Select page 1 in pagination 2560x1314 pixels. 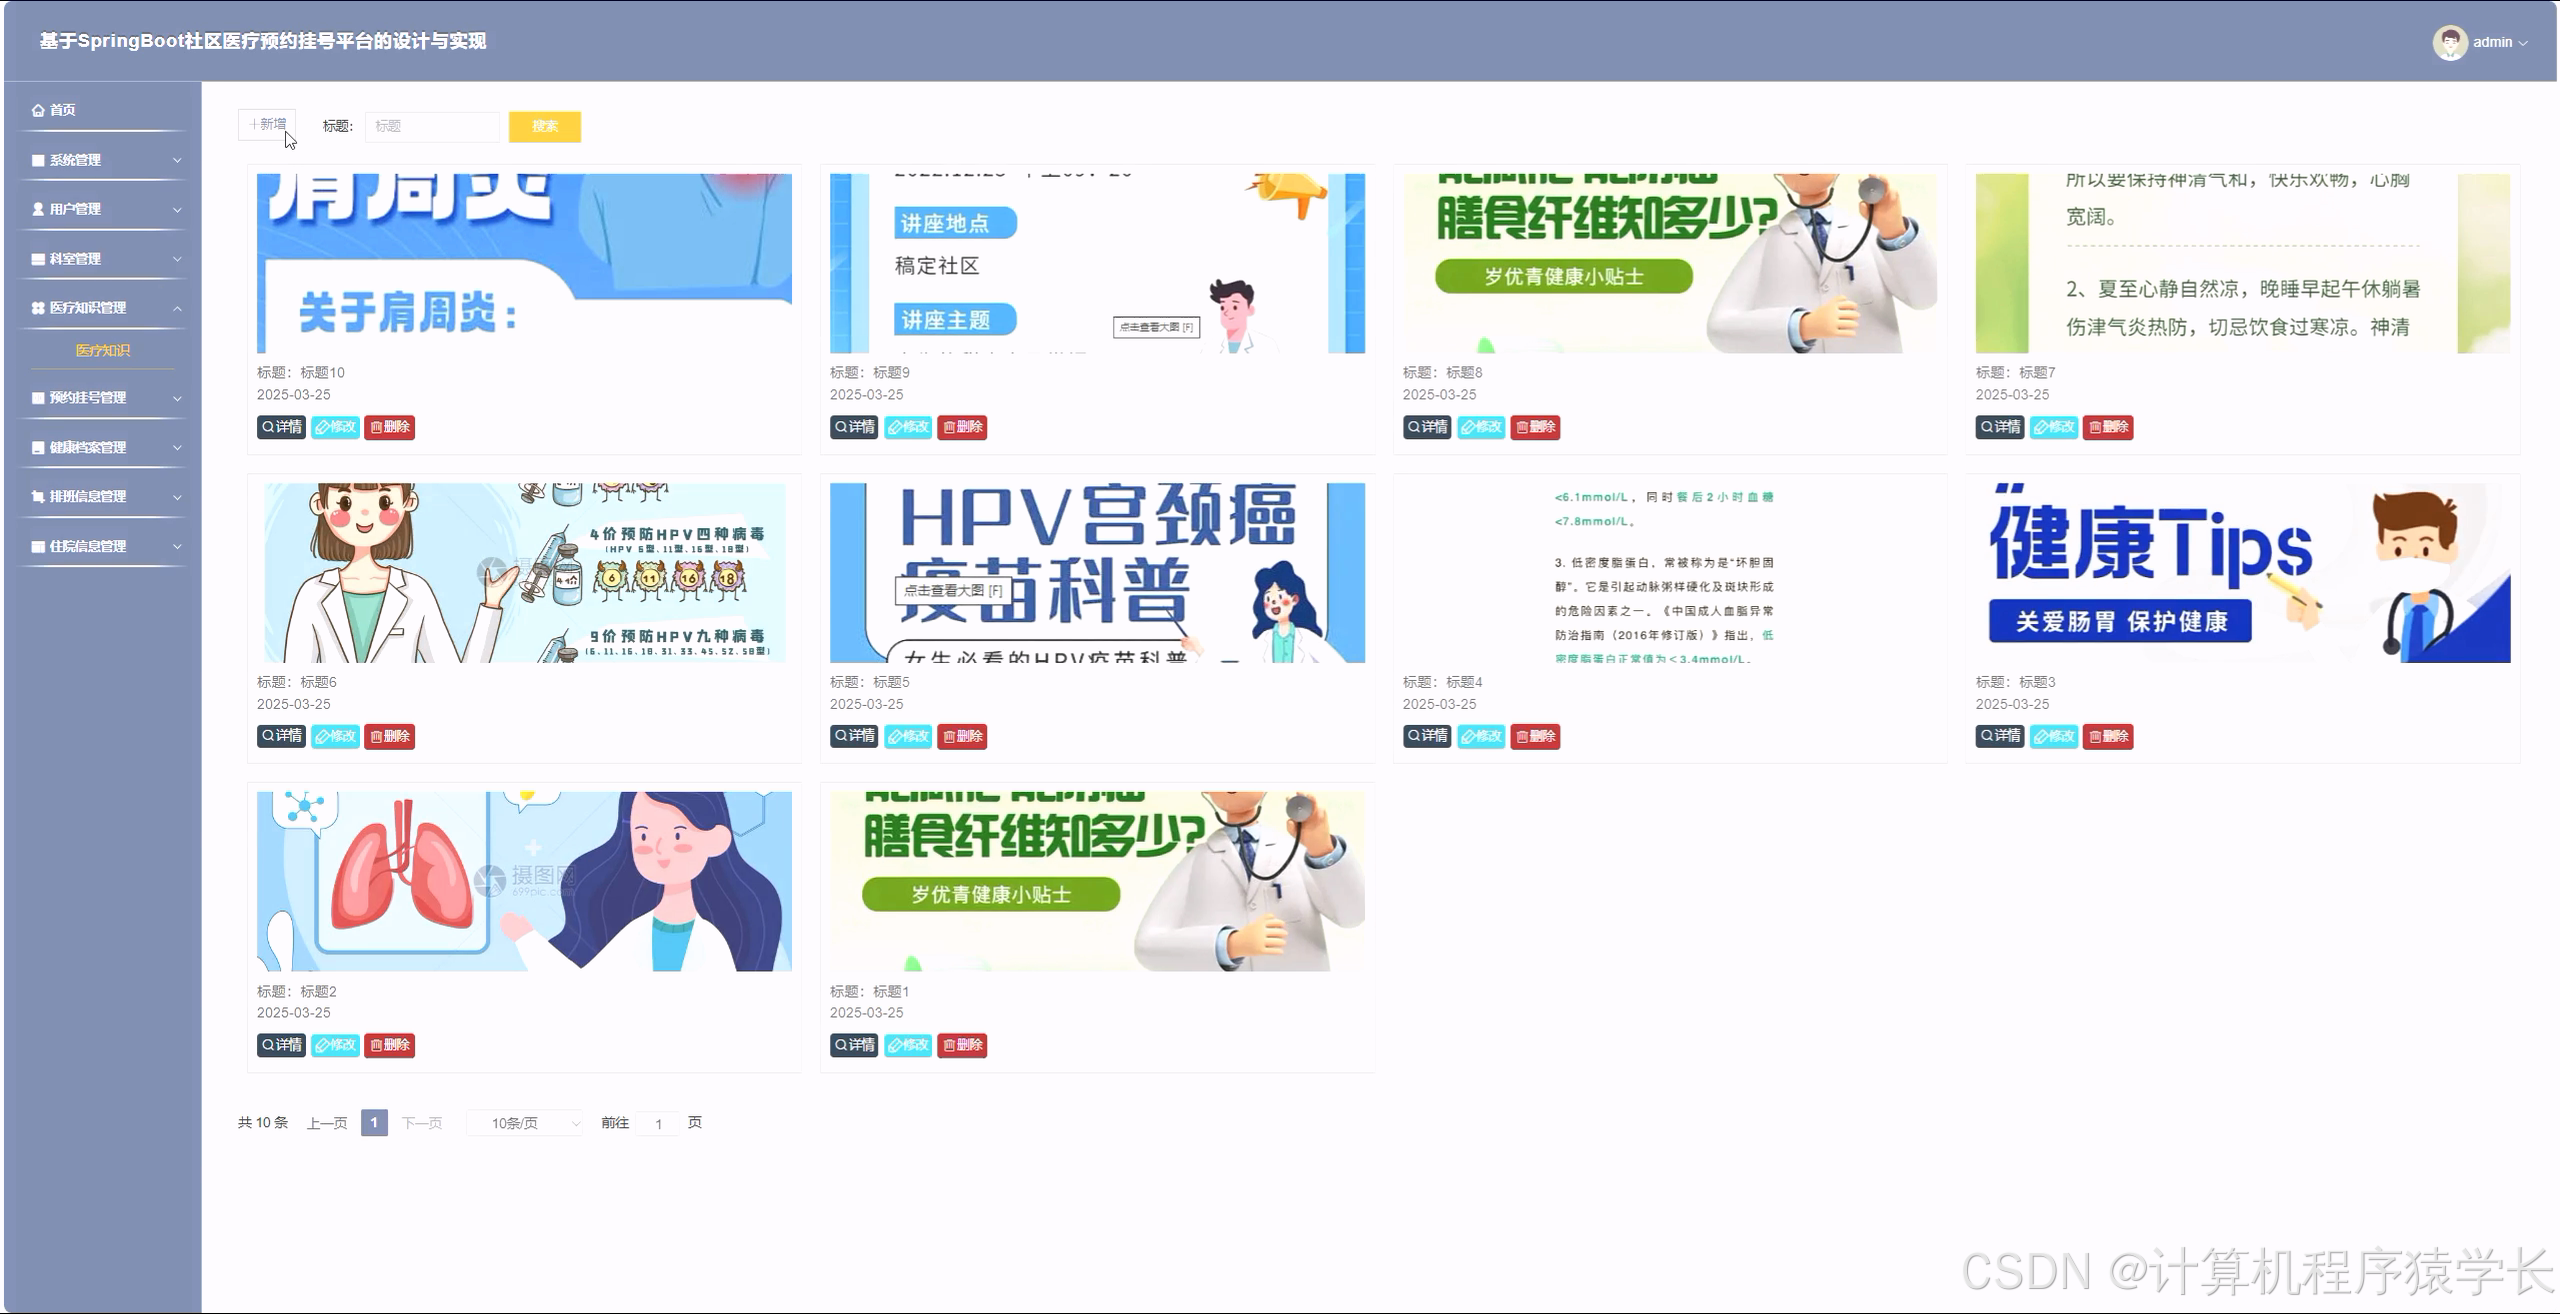click(x=374, y=1122)
